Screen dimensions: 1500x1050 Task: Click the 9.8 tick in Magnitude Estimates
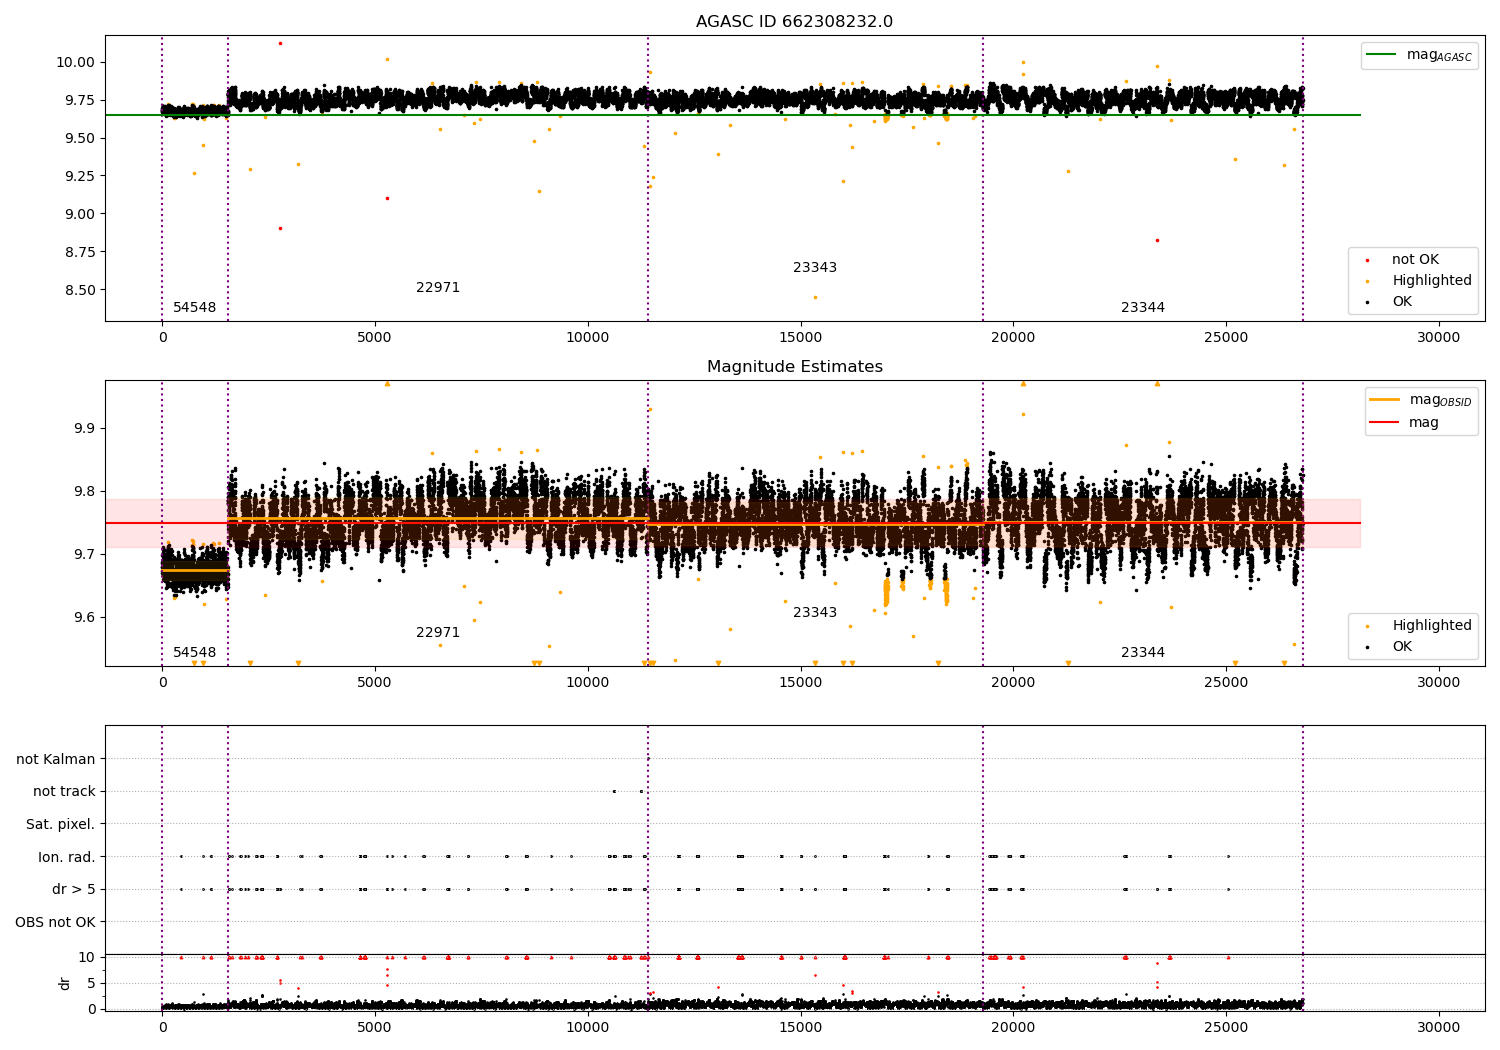(86, 491)
